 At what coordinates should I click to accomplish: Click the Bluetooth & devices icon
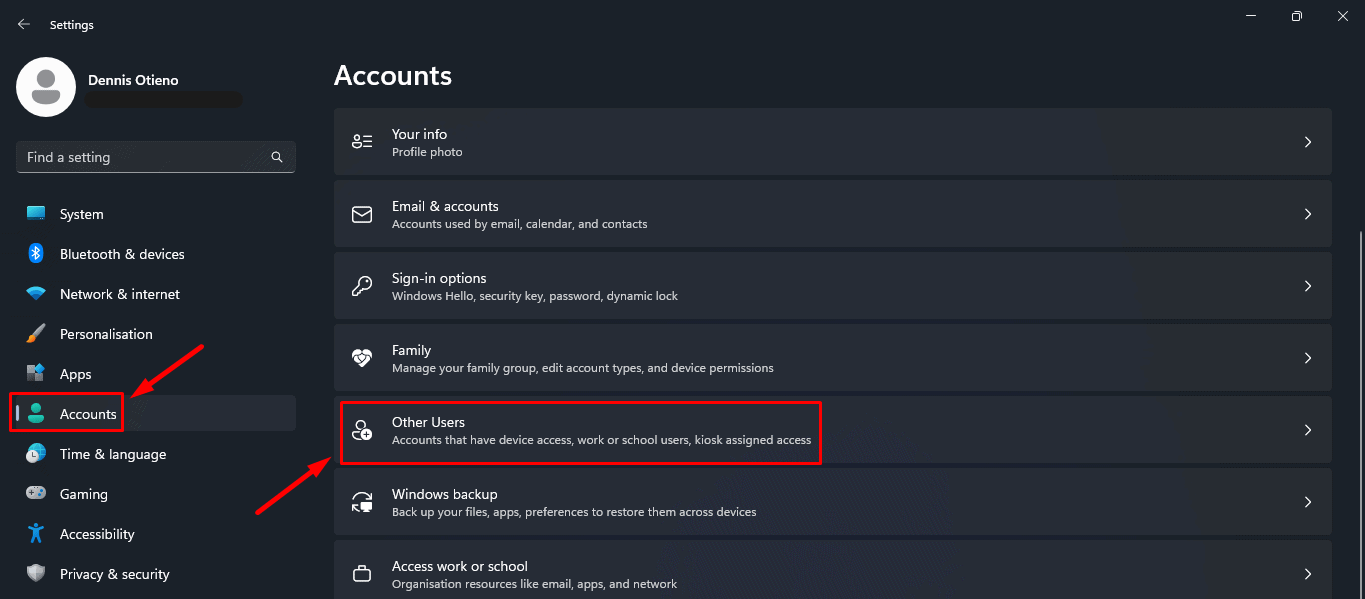pos(36,253)
